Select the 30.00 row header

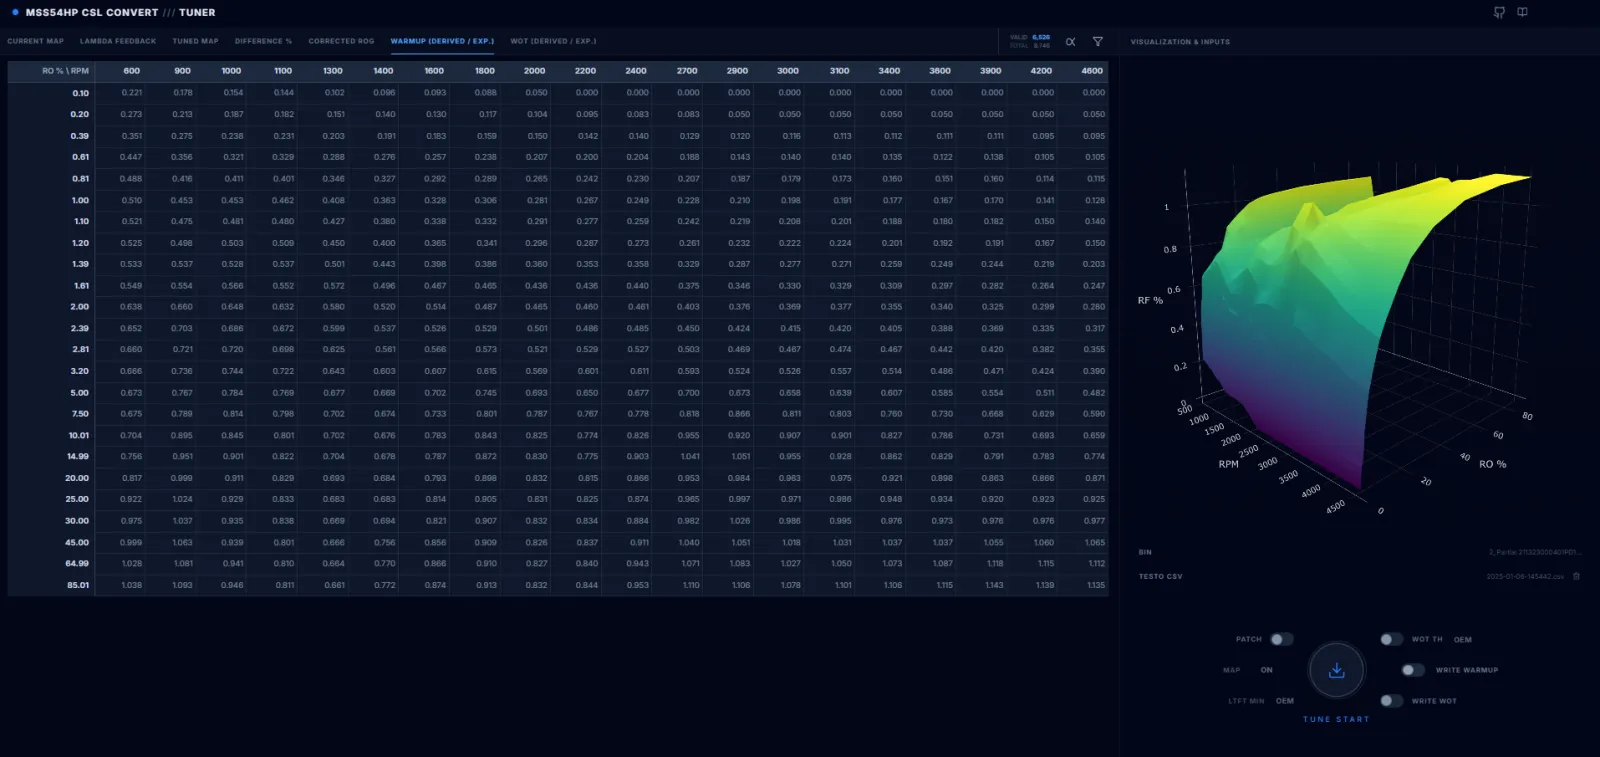[51, 521]
